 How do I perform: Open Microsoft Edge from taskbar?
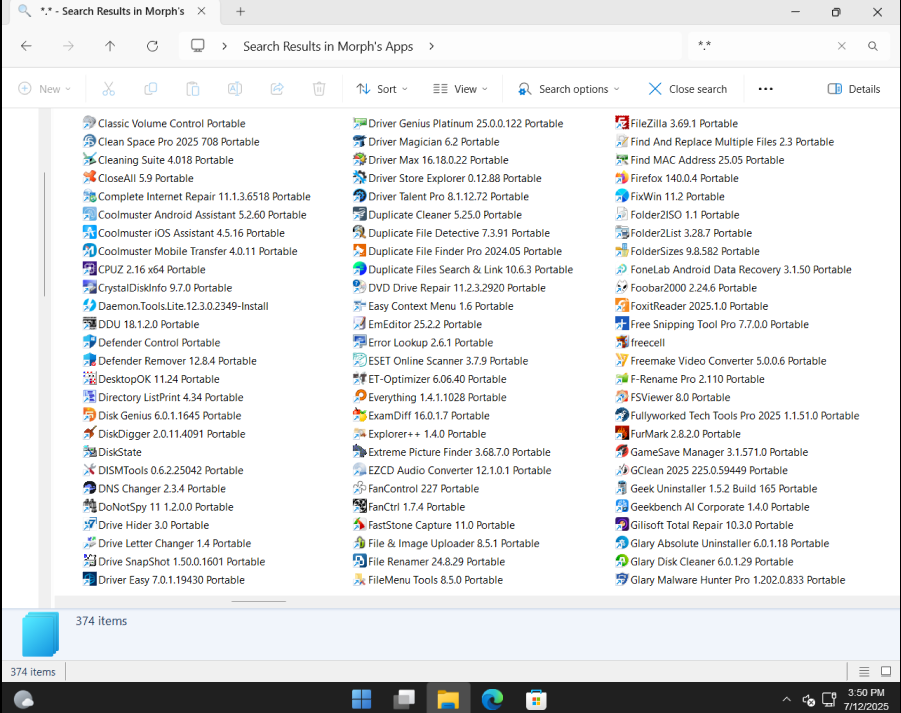(492, 699)
